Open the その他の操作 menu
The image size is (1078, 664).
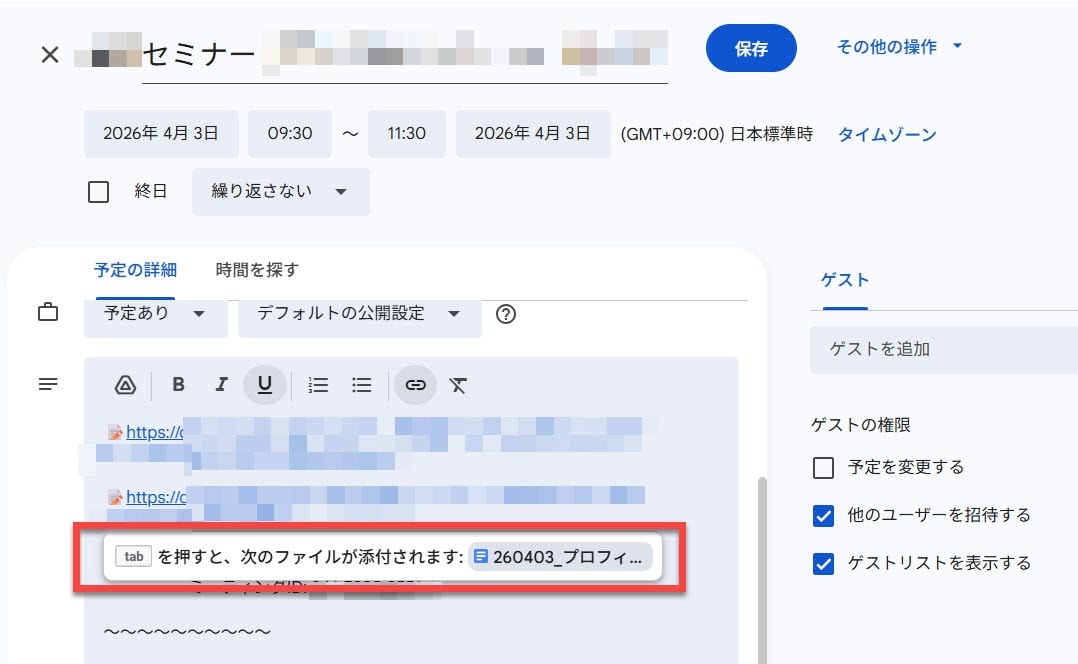coord(898,47)
